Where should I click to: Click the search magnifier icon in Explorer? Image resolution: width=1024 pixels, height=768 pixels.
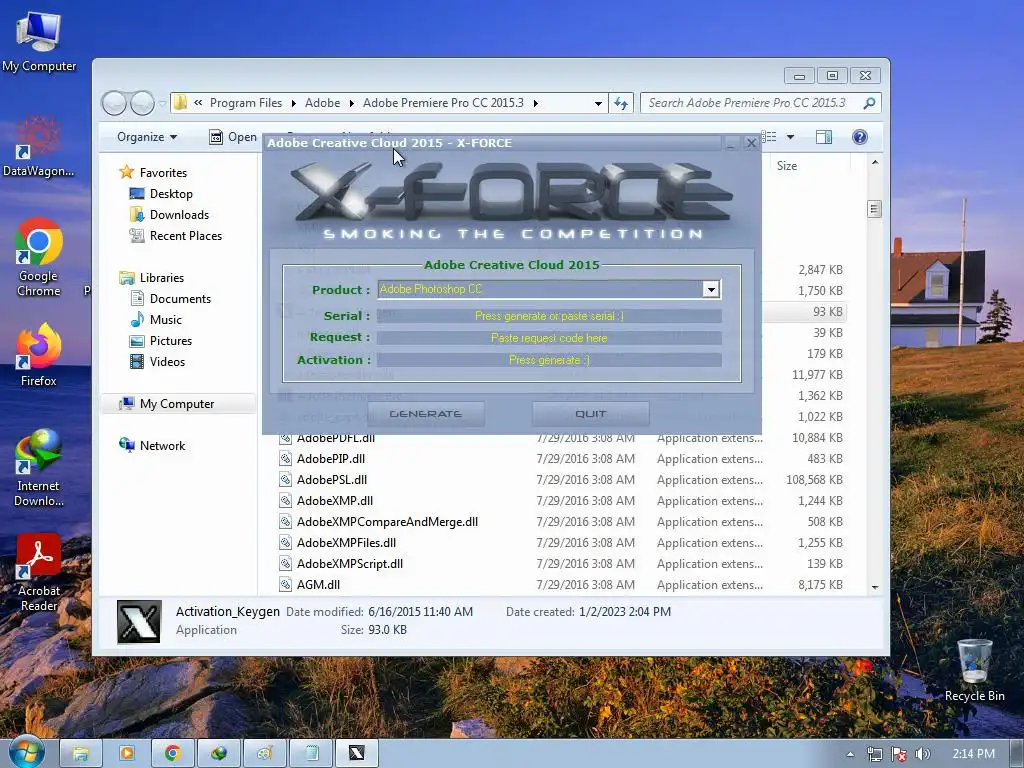[869, 103]
